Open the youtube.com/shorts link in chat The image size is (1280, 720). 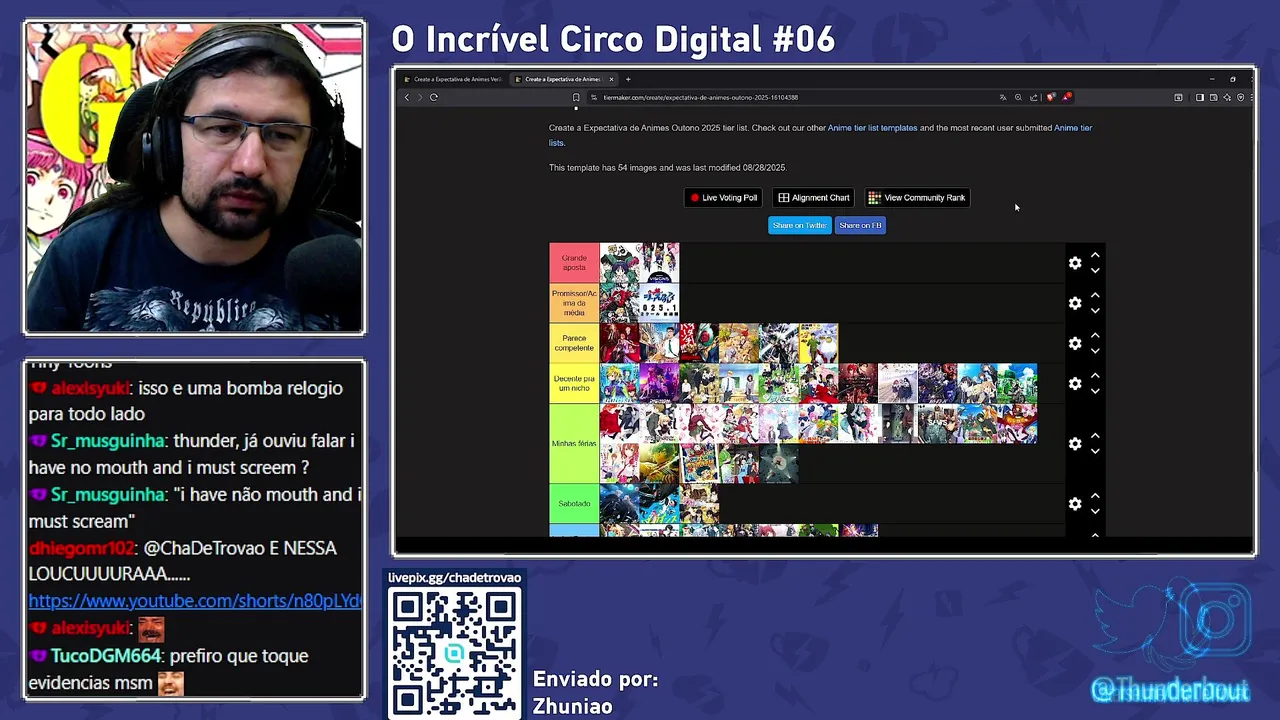(x=195, y=601)
